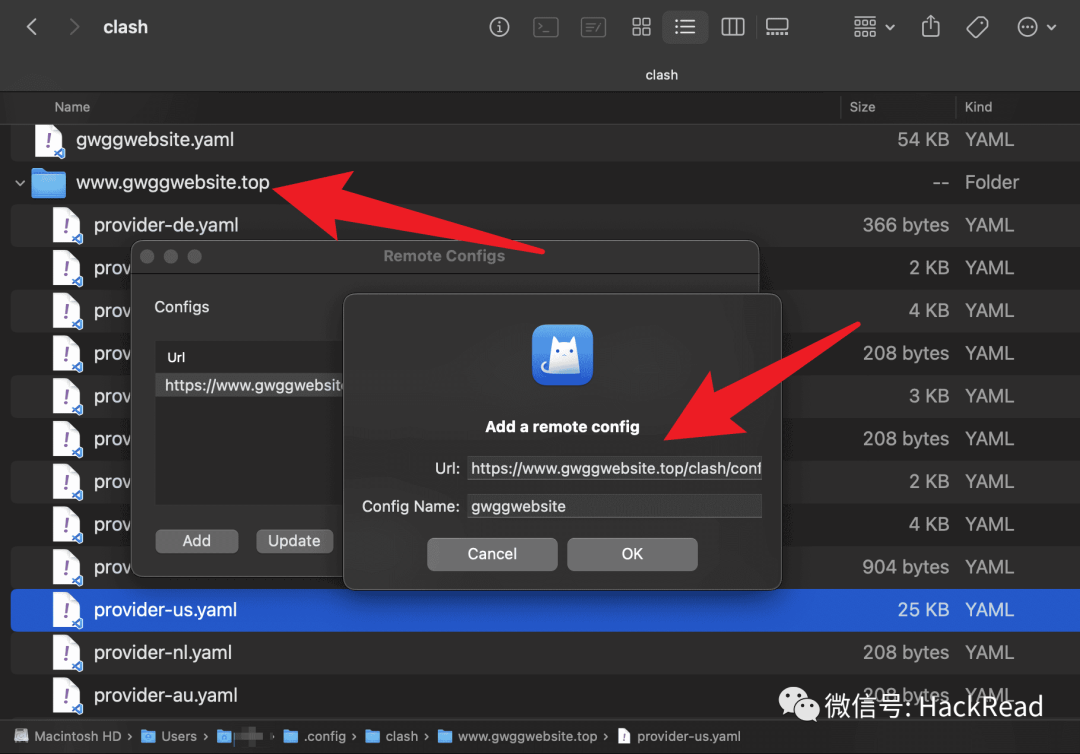Switch Finder to icon grid view
Screen dimensions: 1080x754
641,27
